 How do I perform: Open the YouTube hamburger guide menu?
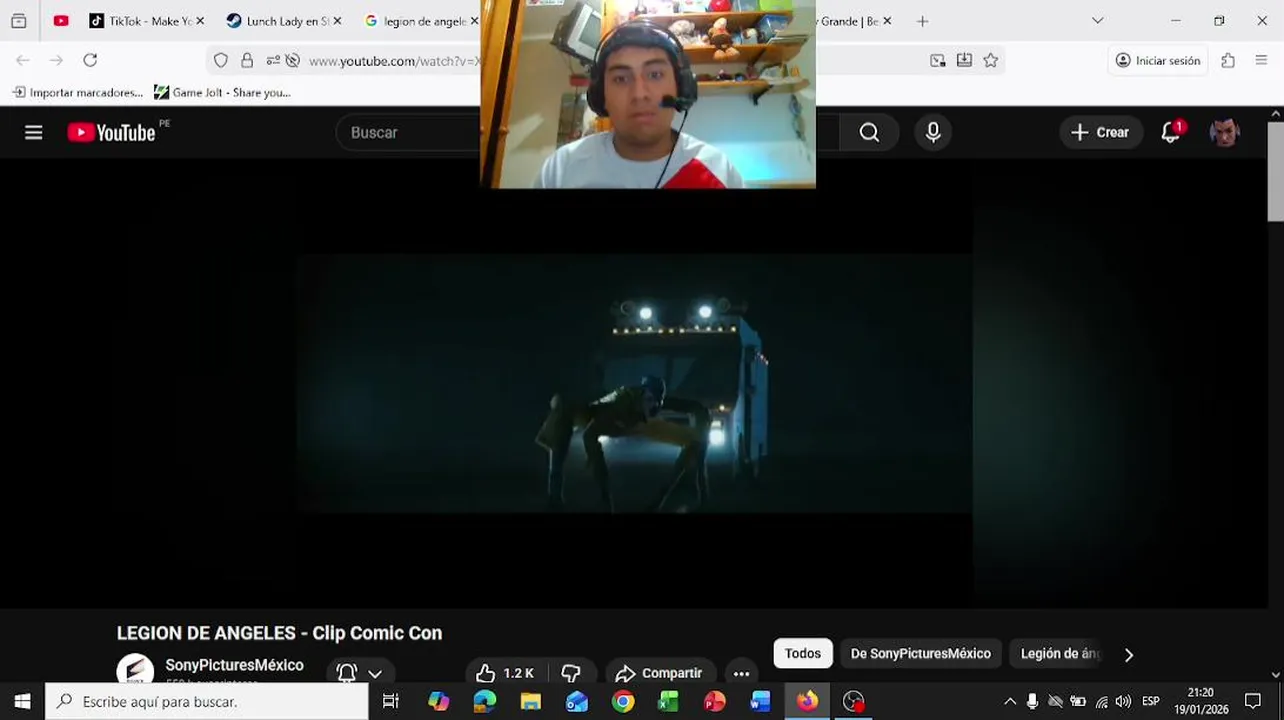[33, 132]
